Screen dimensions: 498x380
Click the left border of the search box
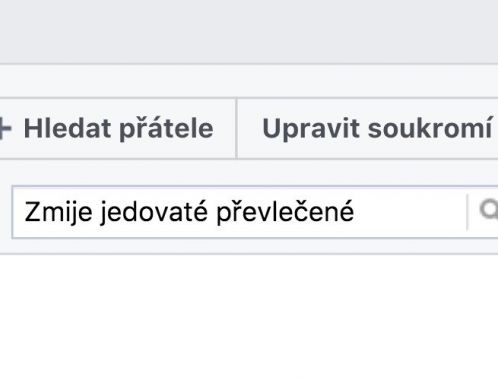pyautogui.click(x=12, y=212)
